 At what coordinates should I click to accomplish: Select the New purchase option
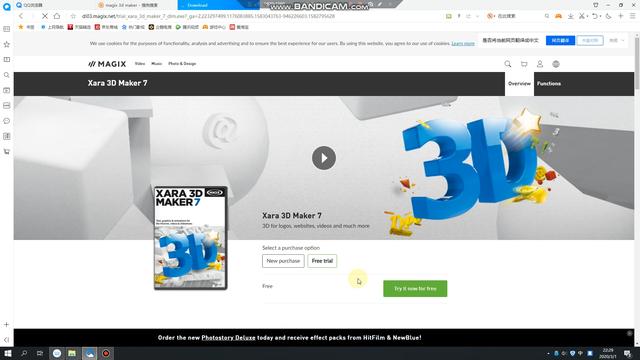click(x=283, y=261)
